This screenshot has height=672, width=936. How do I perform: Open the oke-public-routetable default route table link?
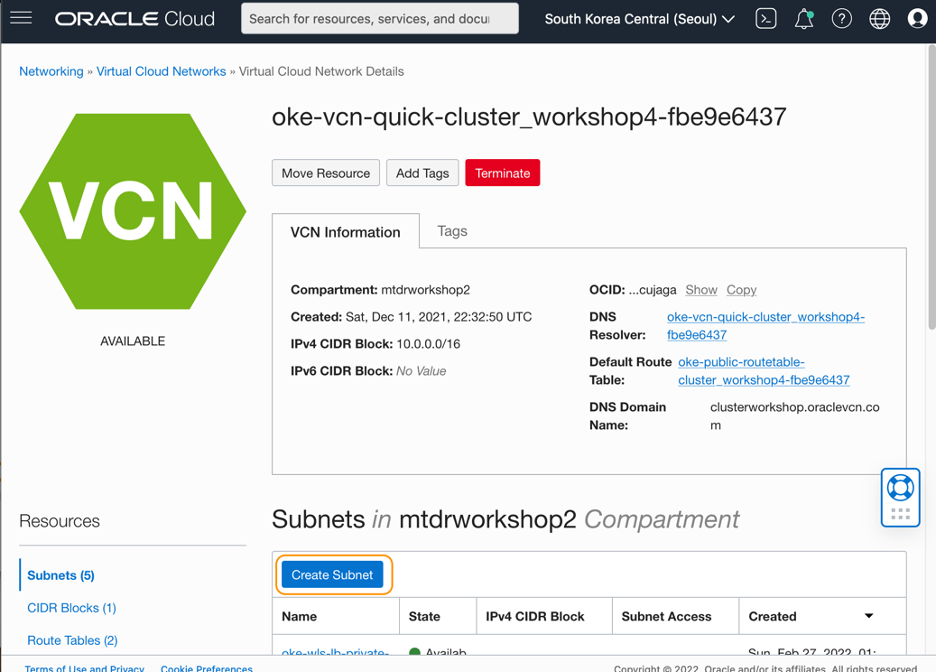point(764,371)
